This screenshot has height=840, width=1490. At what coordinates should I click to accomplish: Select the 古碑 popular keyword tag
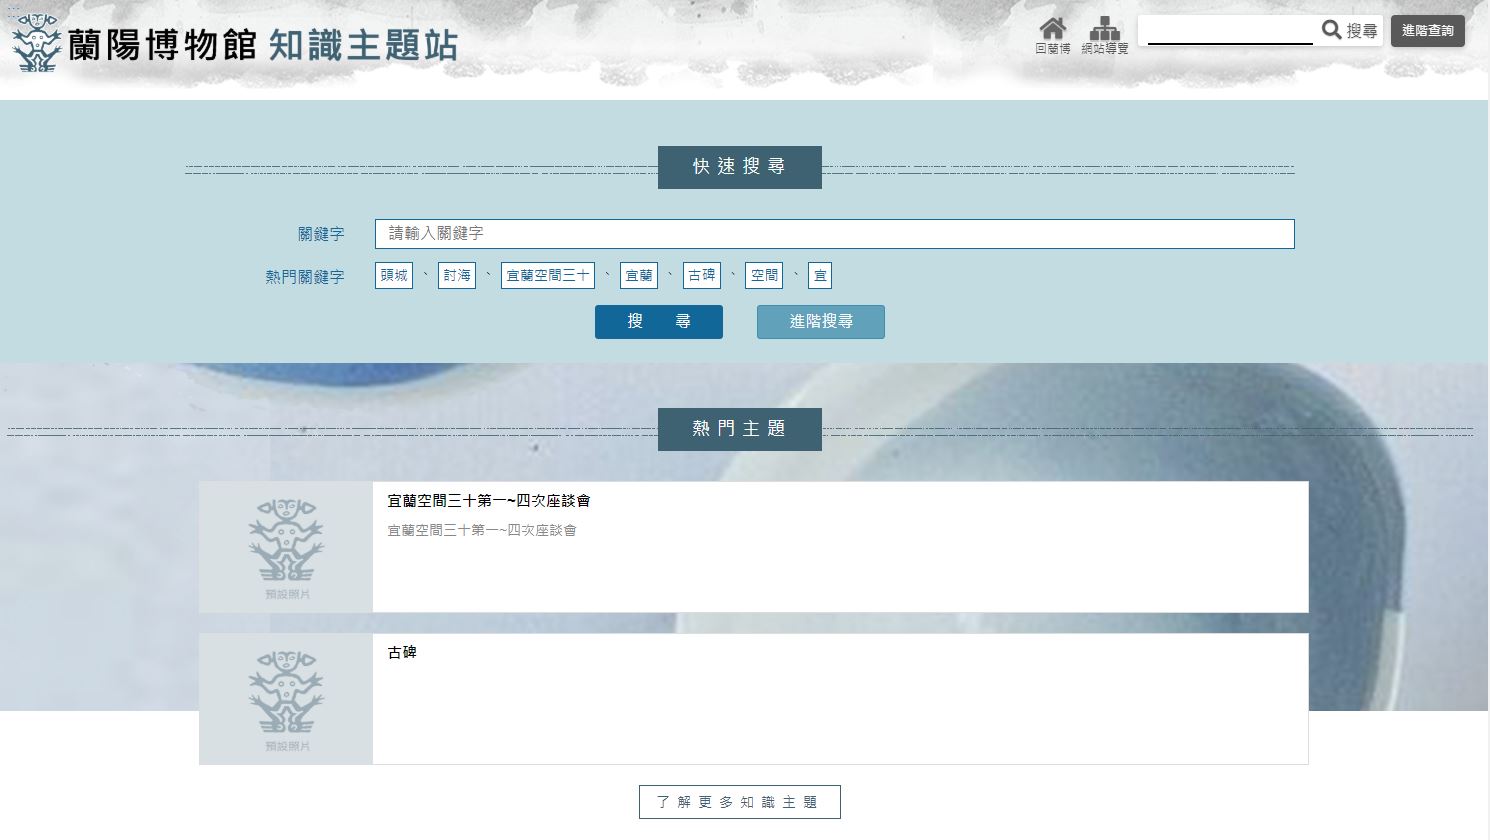point(702,275)
